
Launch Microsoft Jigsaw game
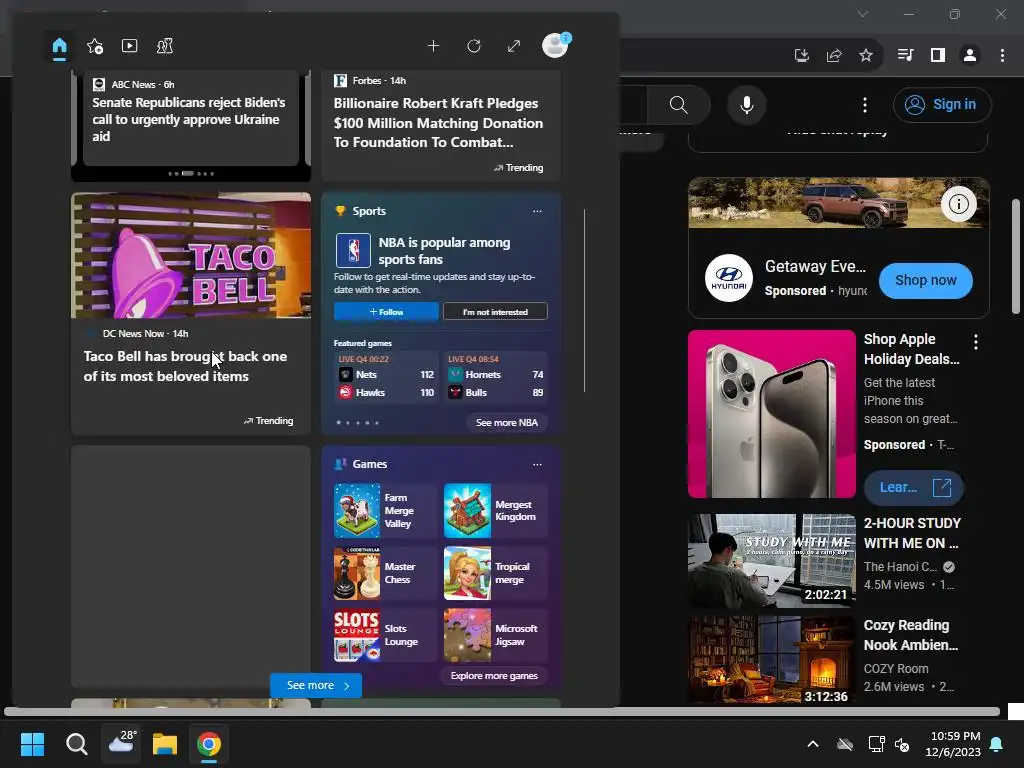[495, 635]
